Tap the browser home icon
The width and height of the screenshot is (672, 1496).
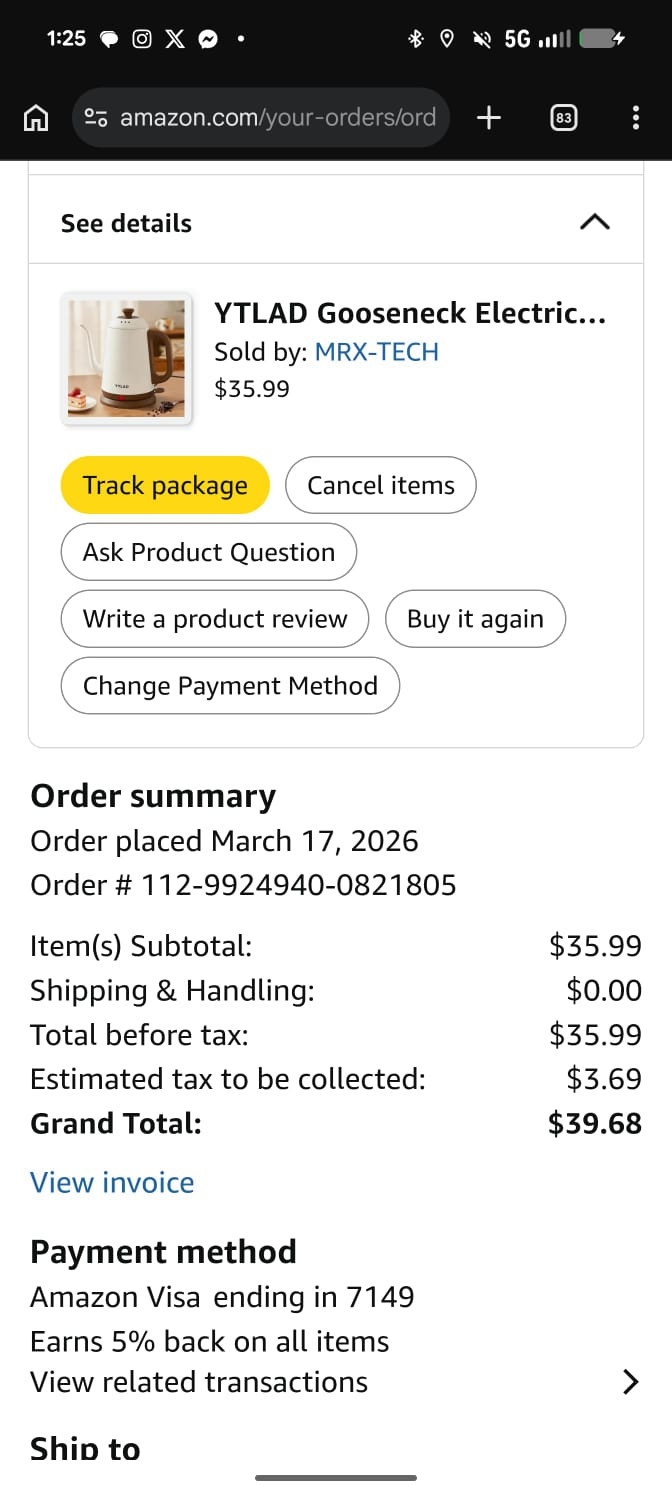[35, 119]
